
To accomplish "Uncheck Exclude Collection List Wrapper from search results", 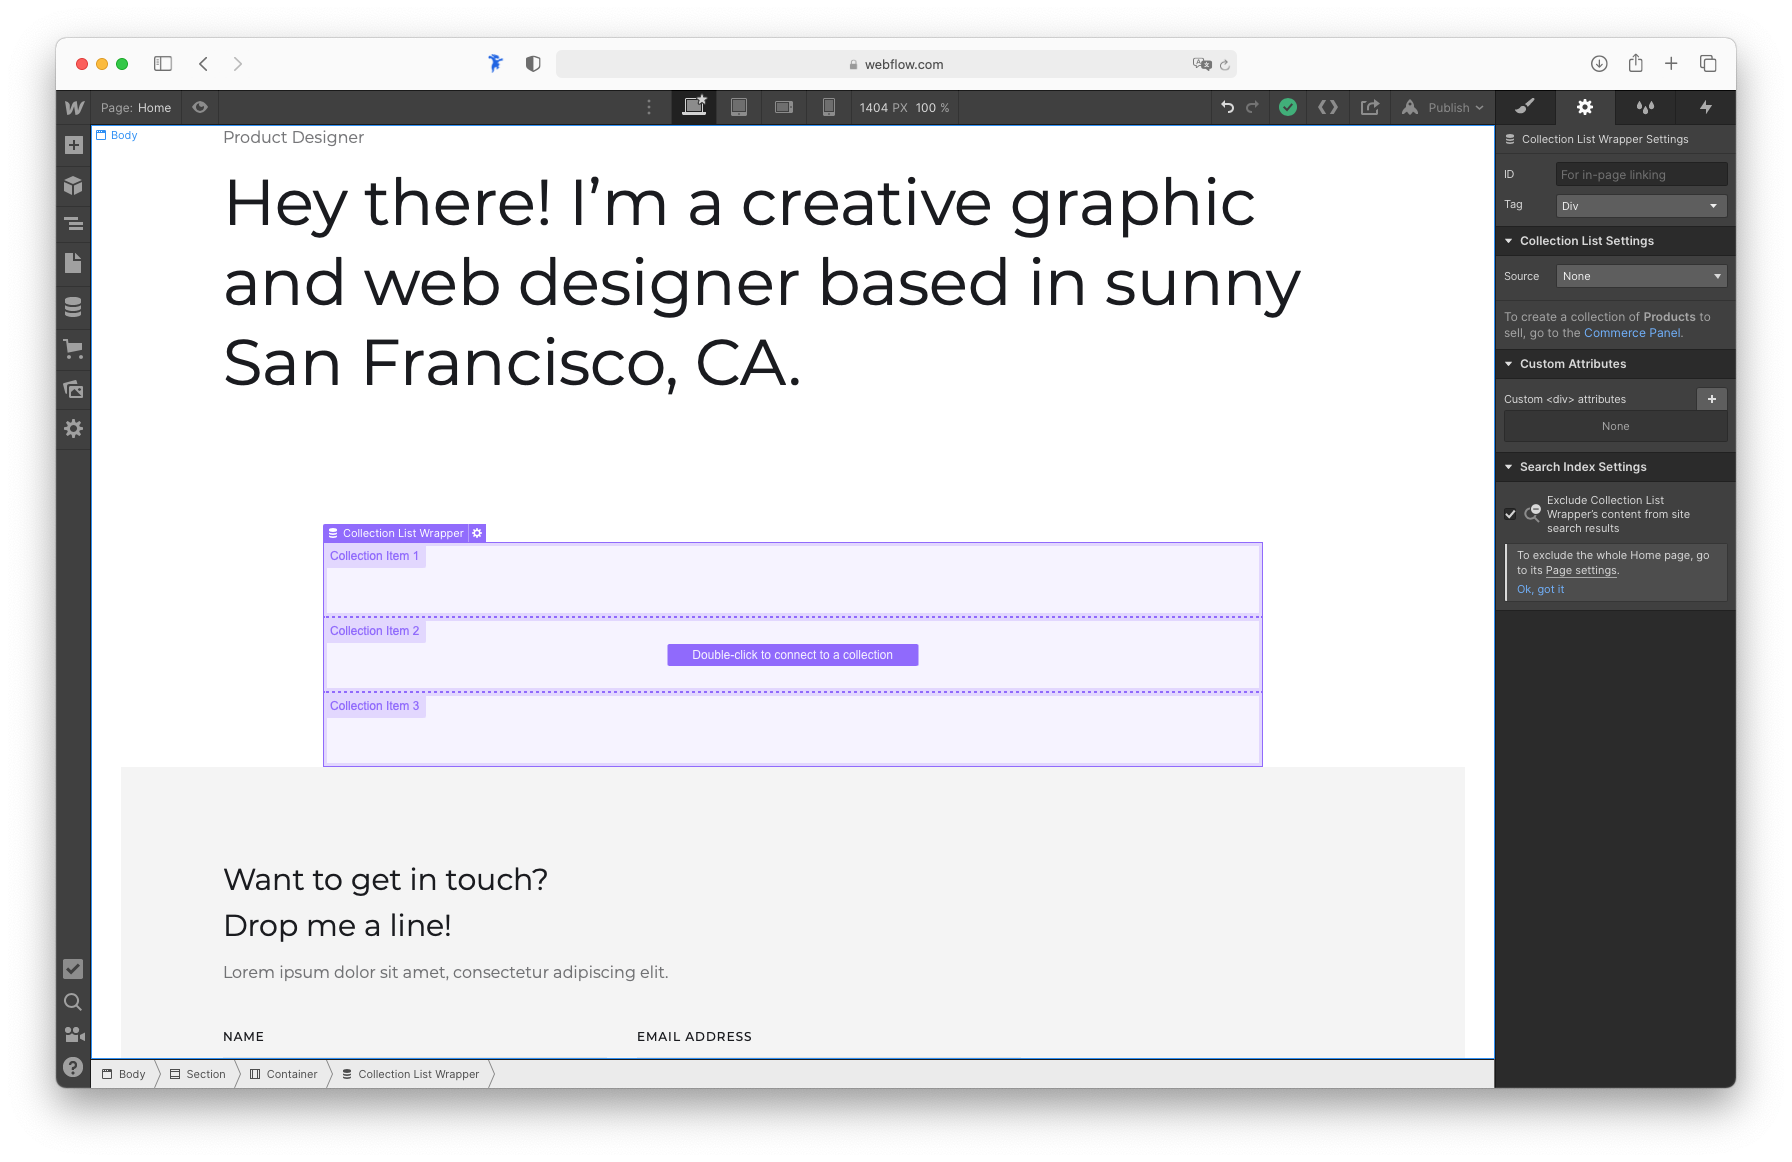I will (1511, 514).
